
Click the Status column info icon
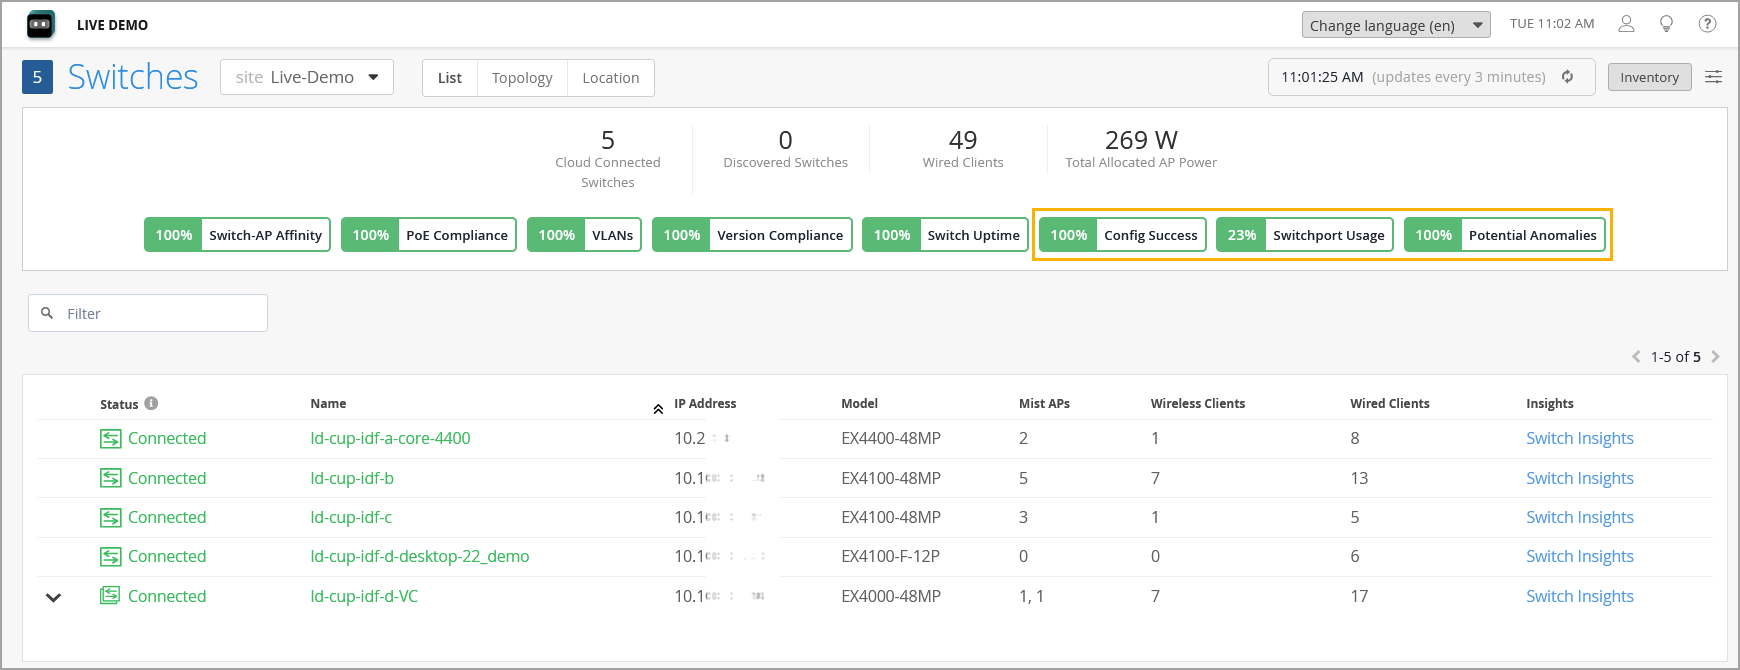point(151,403)
